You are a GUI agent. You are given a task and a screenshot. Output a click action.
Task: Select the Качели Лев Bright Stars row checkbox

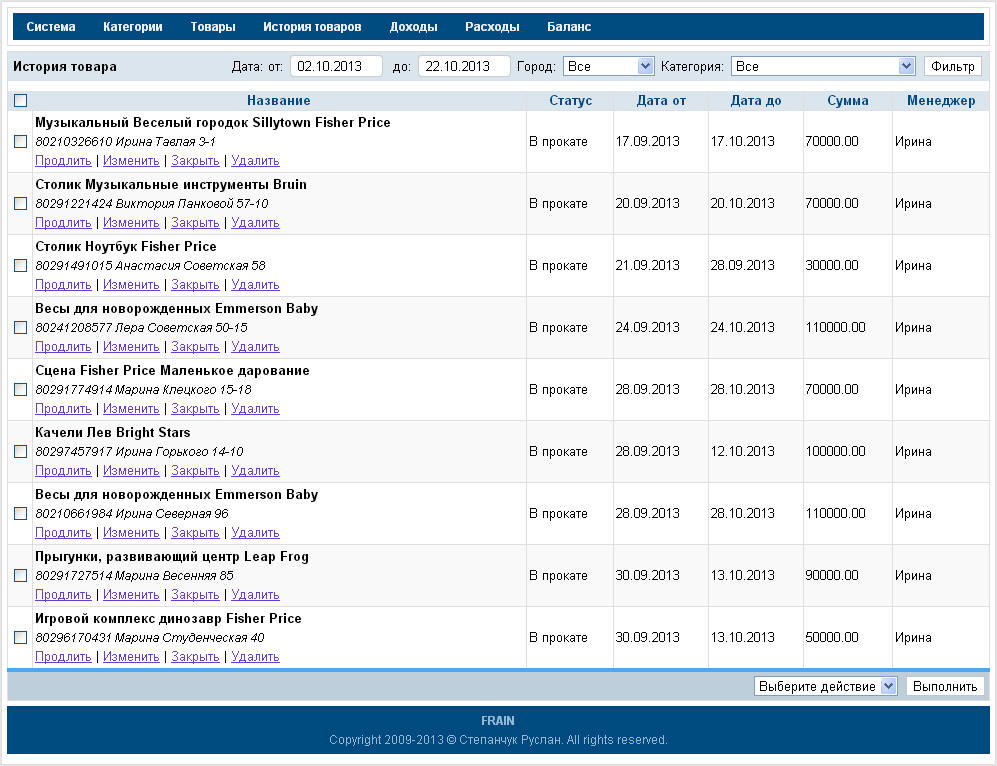click(21, 452)
